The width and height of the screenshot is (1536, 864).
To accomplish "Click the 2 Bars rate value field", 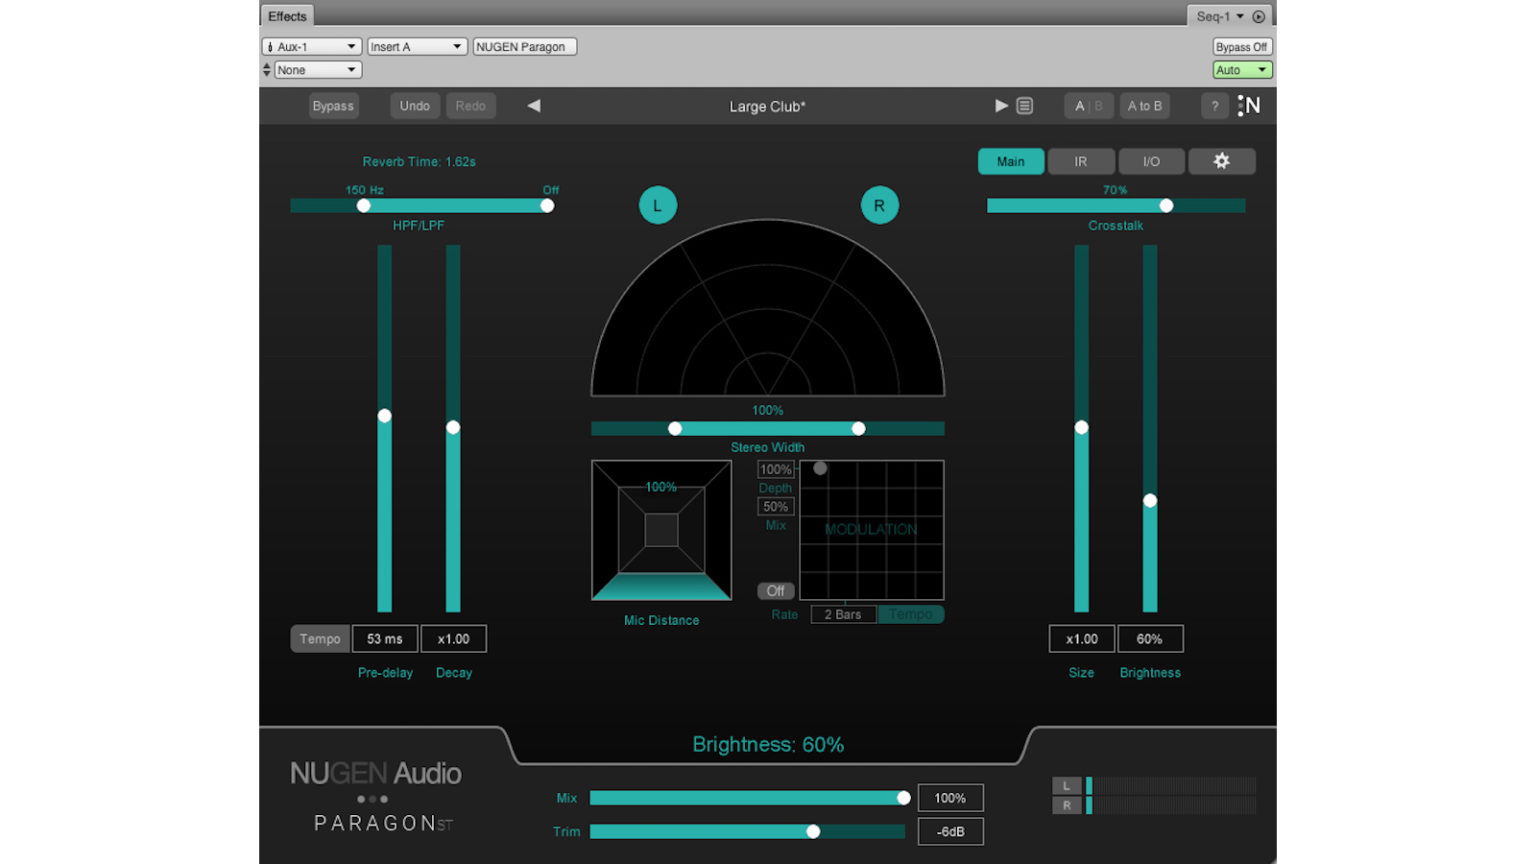I will pyautogui.click(x=842, y=614).
